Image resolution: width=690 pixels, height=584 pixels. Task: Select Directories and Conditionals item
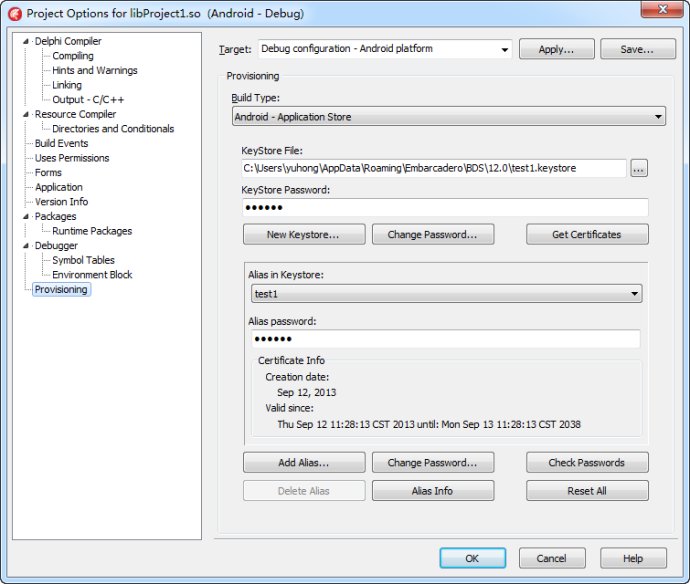[x=113, y=129]
